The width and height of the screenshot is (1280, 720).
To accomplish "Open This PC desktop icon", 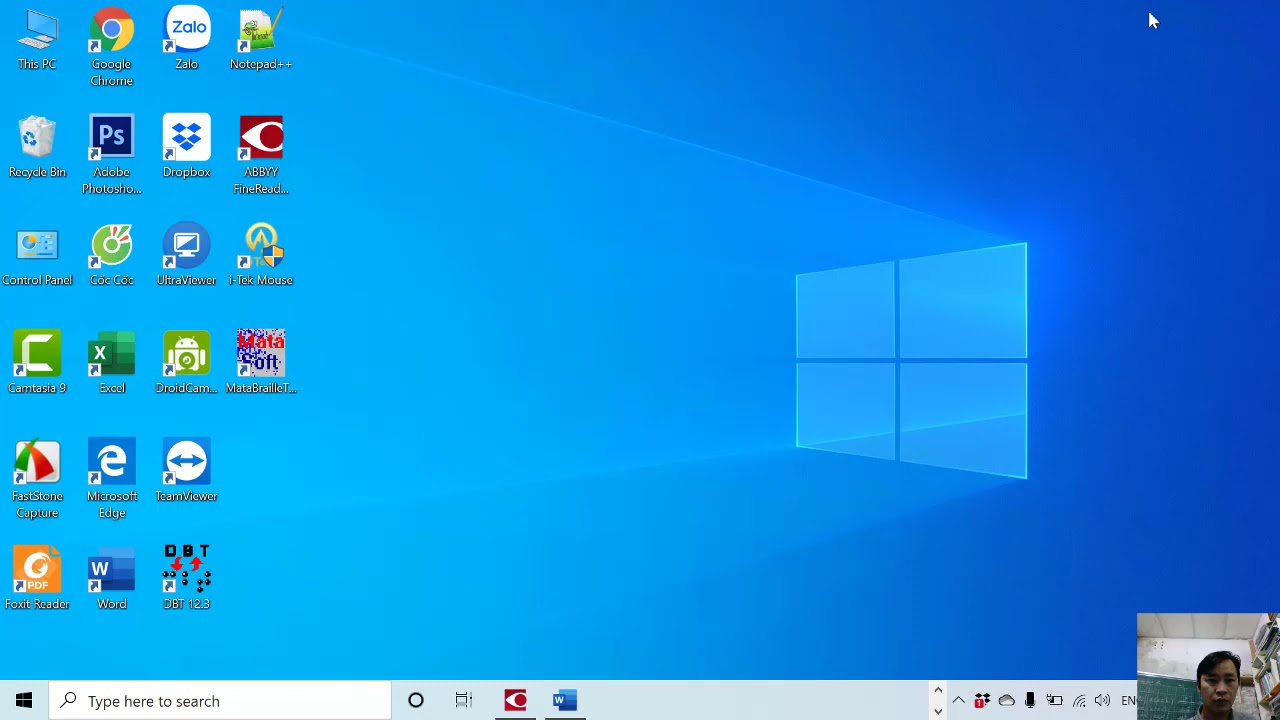I will pyautogui.click(x=37, y=40).
